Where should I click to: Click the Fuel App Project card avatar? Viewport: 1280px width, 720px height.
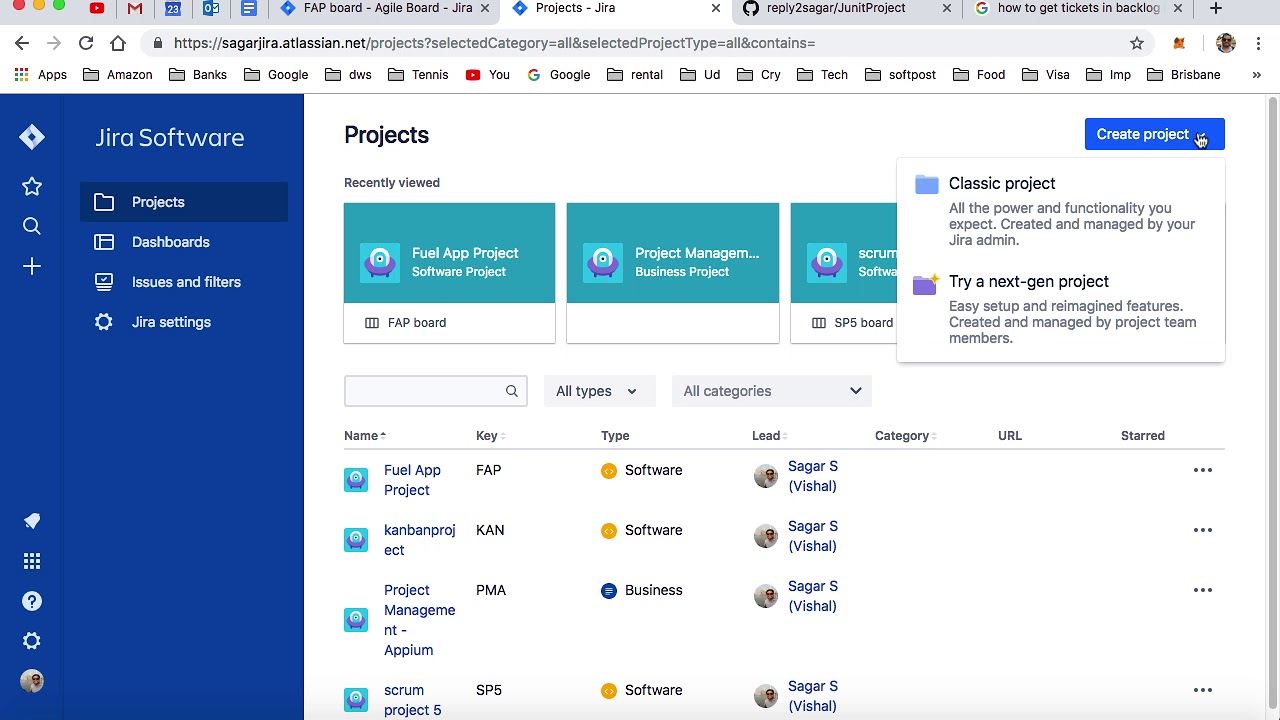[x=380, y=262]
